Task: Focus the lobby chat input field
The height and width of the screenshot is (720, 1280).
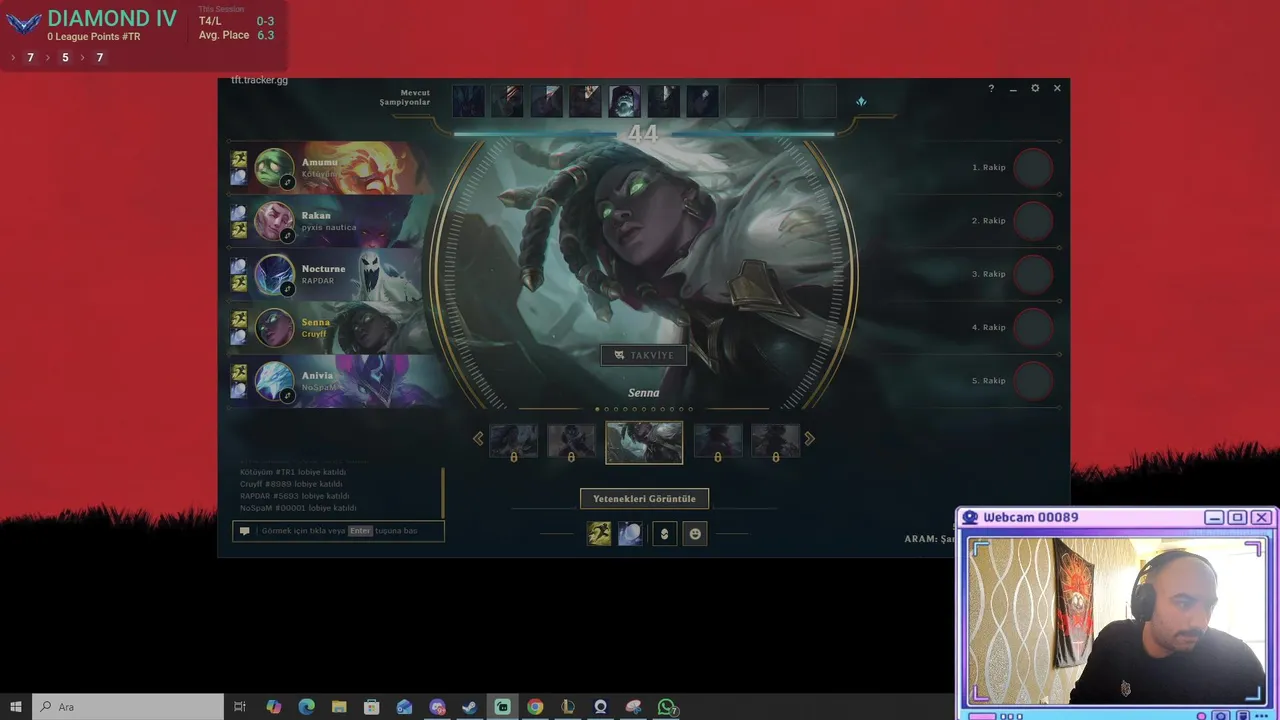Action: pyautogui.click(x=339, y=531)
